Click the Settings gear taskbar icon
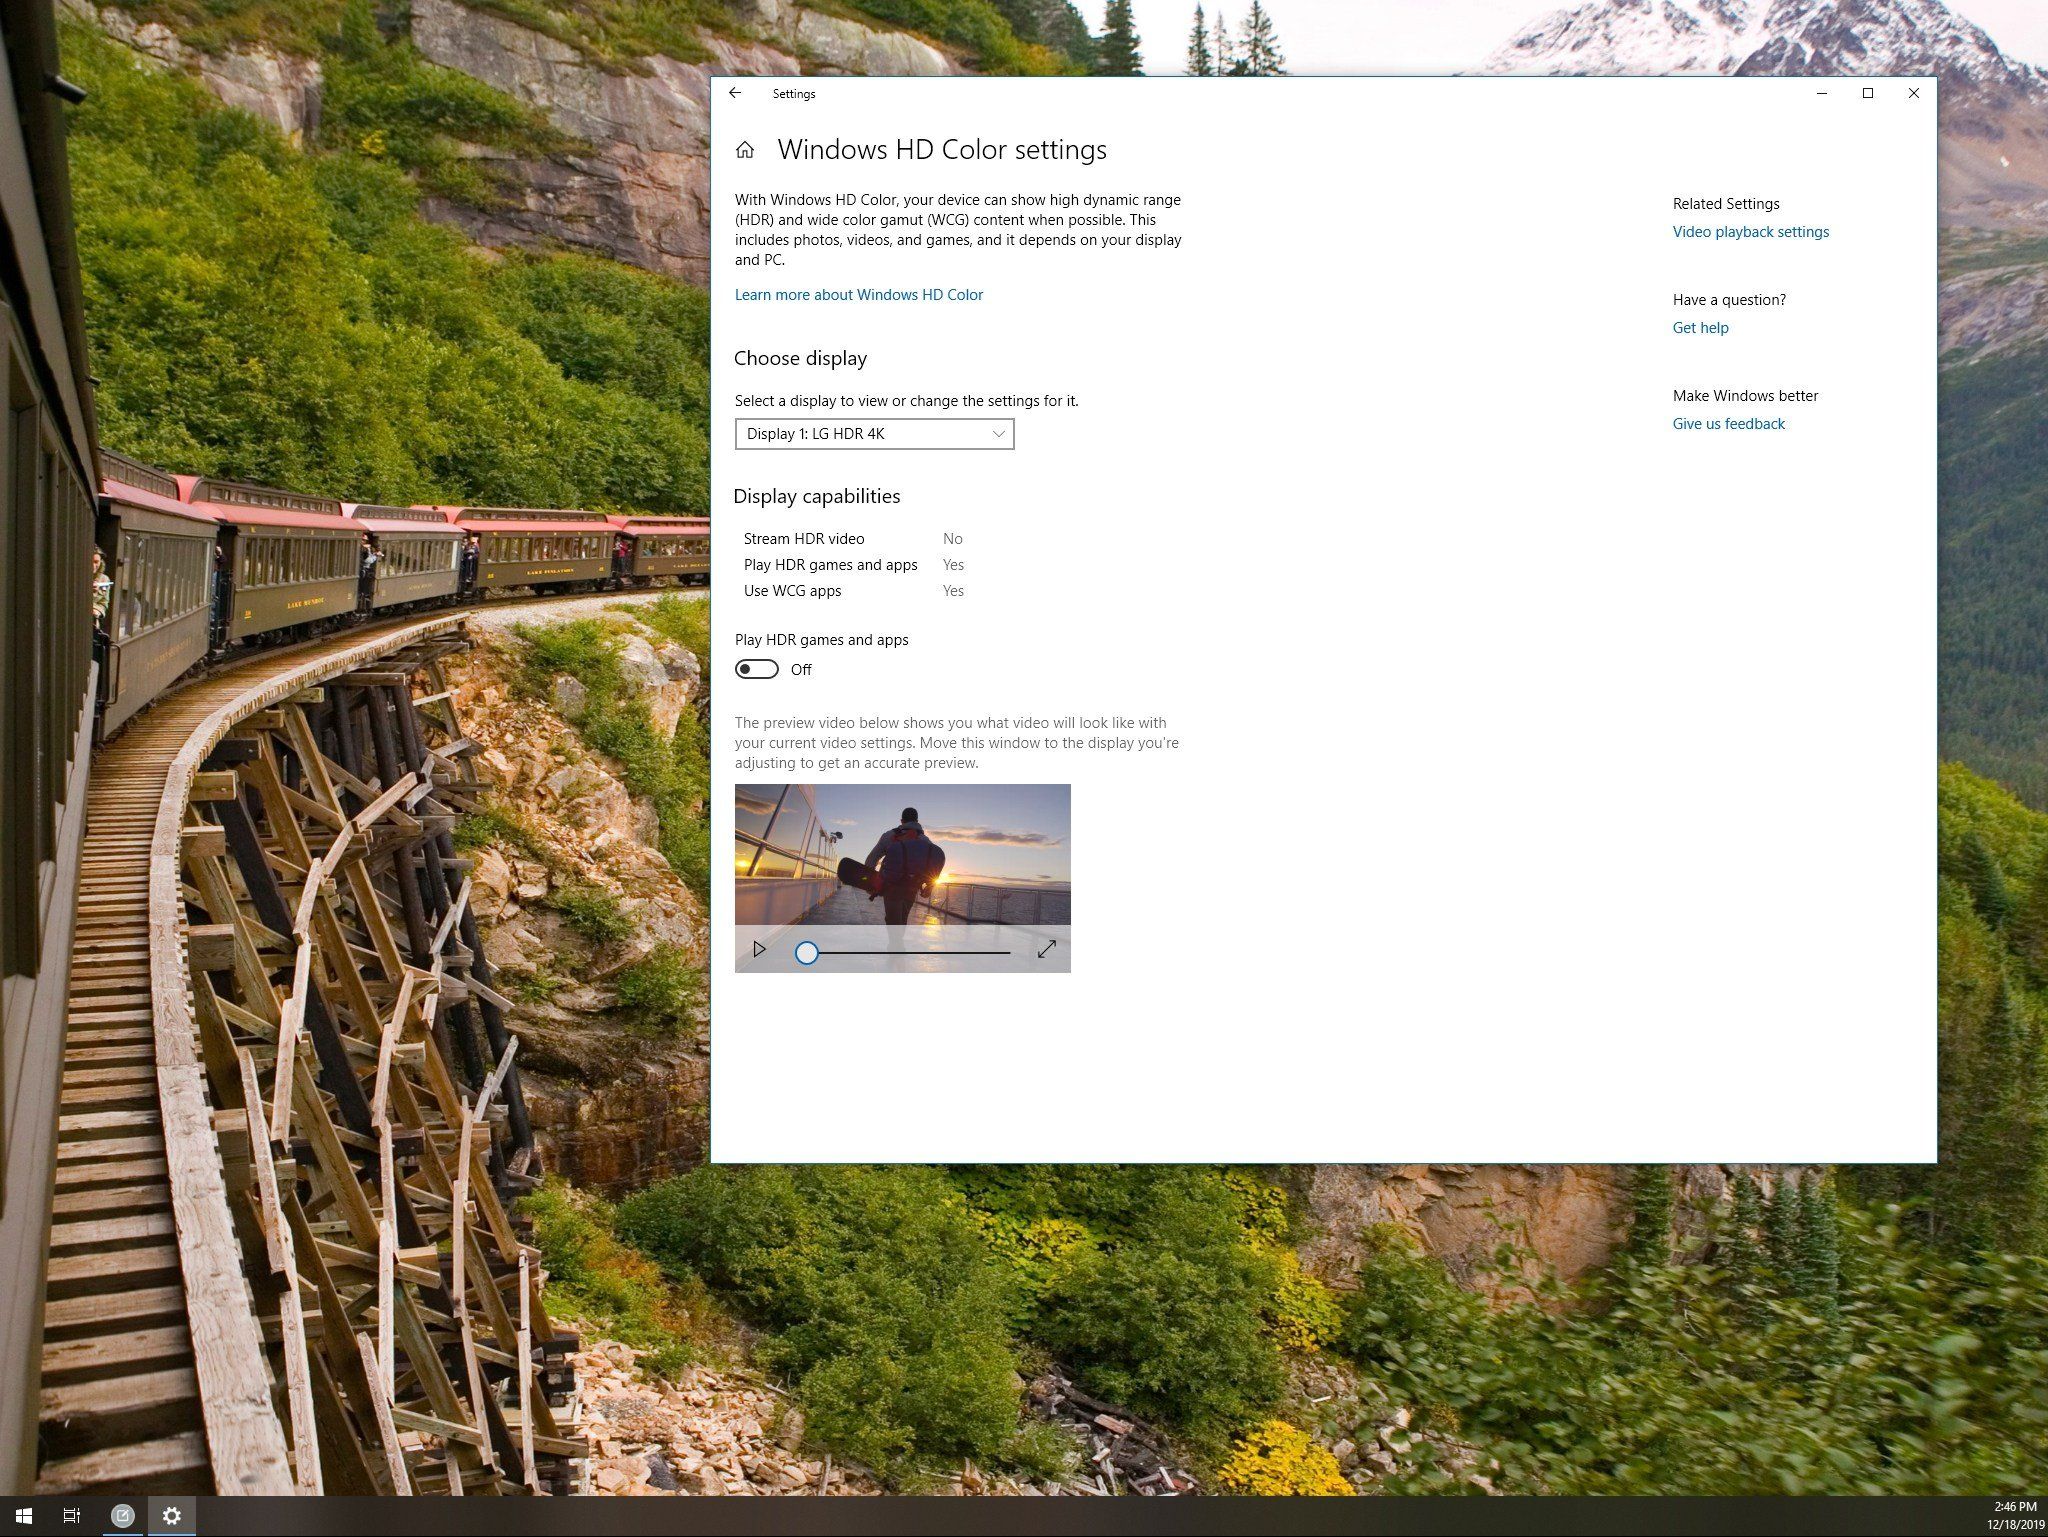The width and height of the screenshot is (2048, 1537). pyautogui.click(x=172, y=1516)
